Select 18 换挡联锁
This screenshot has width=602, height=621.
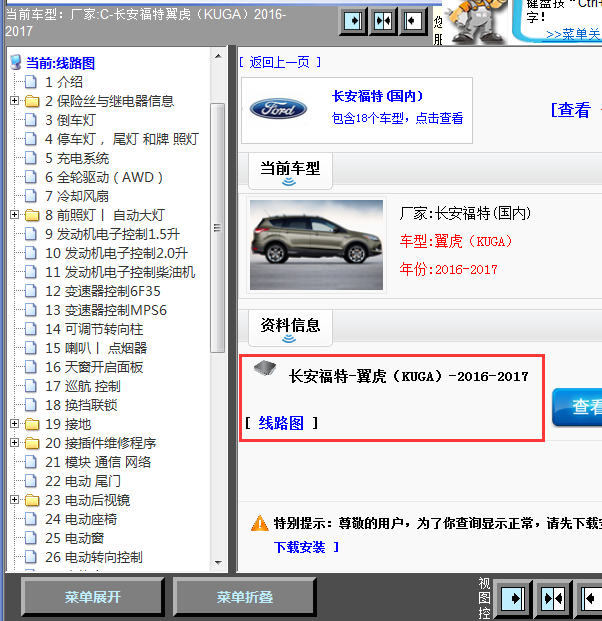(x=81, y=405)
